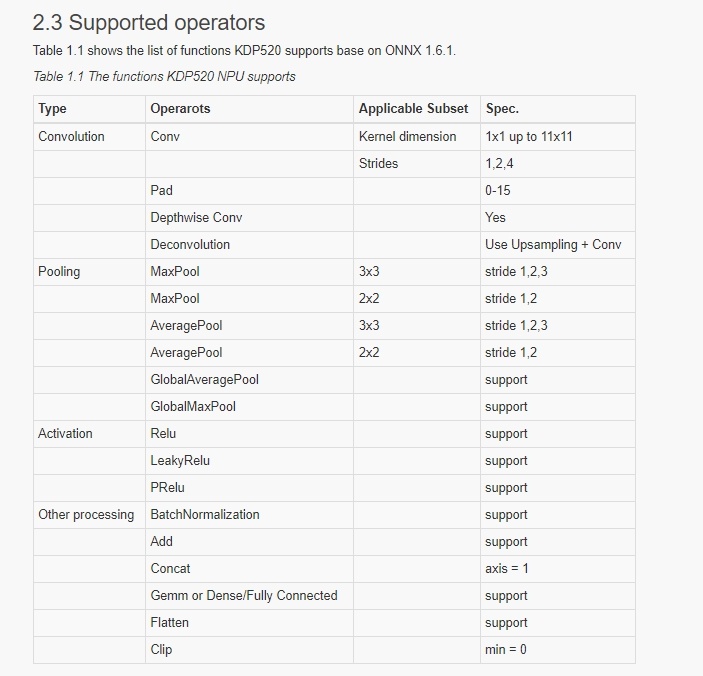Viewport: 703px width, 676px height.
Task: Select the "LeakyRelu" operator cell
Action: 180,460
